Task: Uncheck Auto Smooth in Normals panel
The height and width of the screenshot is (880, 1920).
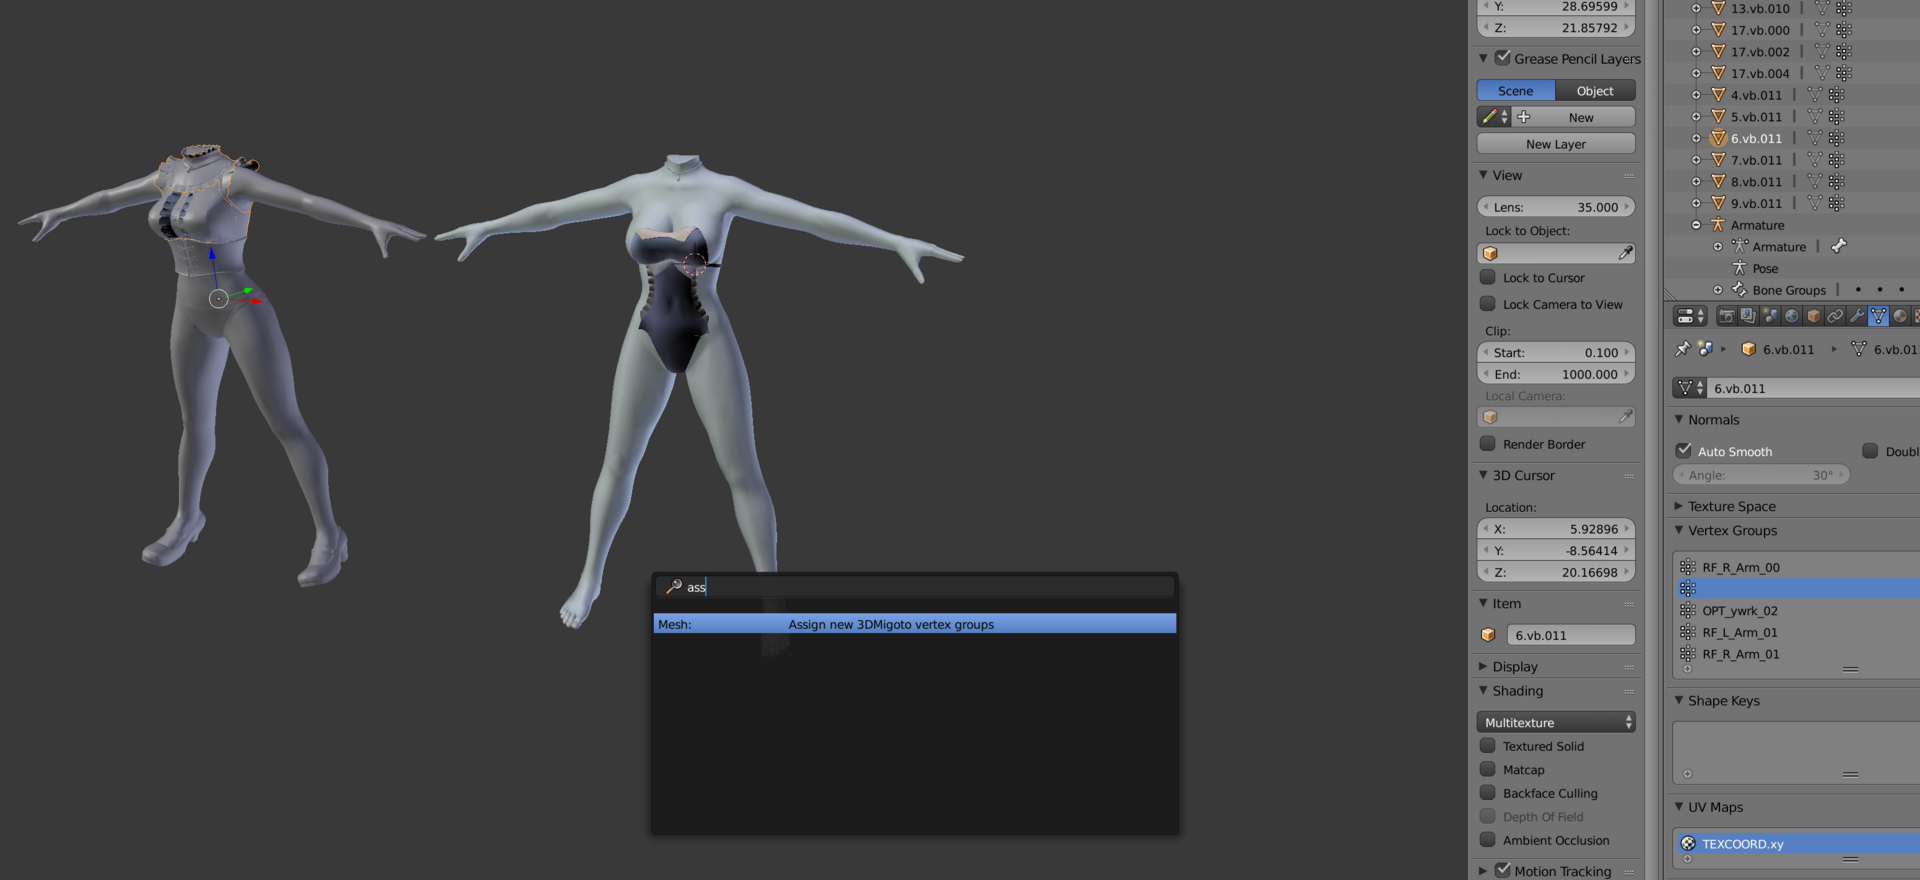Action: 1684,451
